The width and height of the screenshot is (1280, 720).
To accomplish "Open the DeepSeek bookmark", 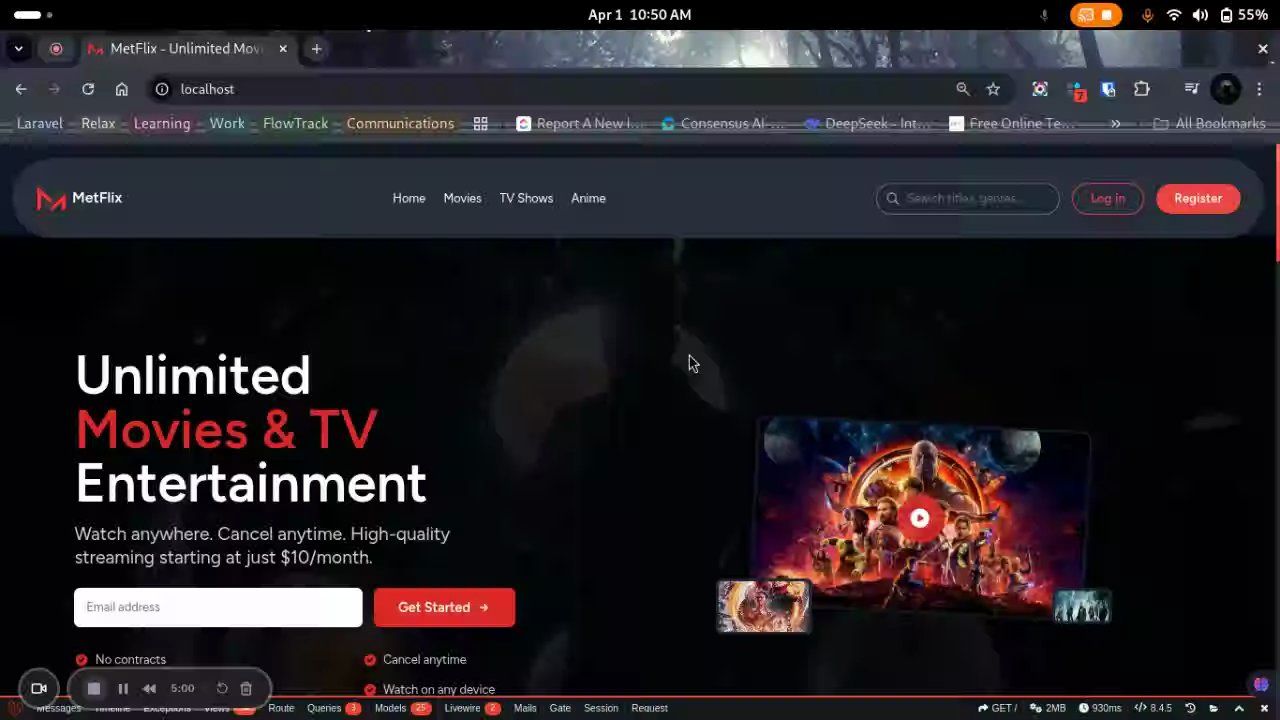I will coord(868,123).
